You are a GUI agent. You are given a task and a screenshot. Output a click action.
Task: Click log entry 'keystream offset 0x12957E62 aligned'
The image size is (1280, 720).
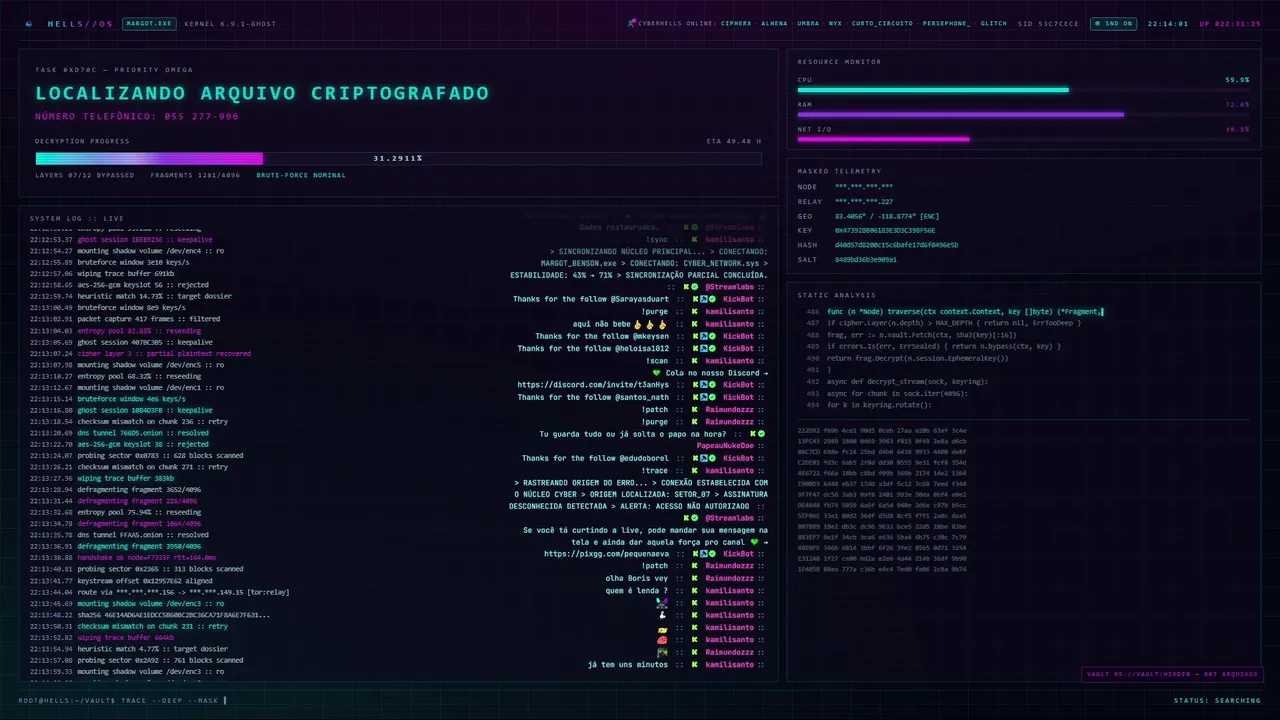121,580
